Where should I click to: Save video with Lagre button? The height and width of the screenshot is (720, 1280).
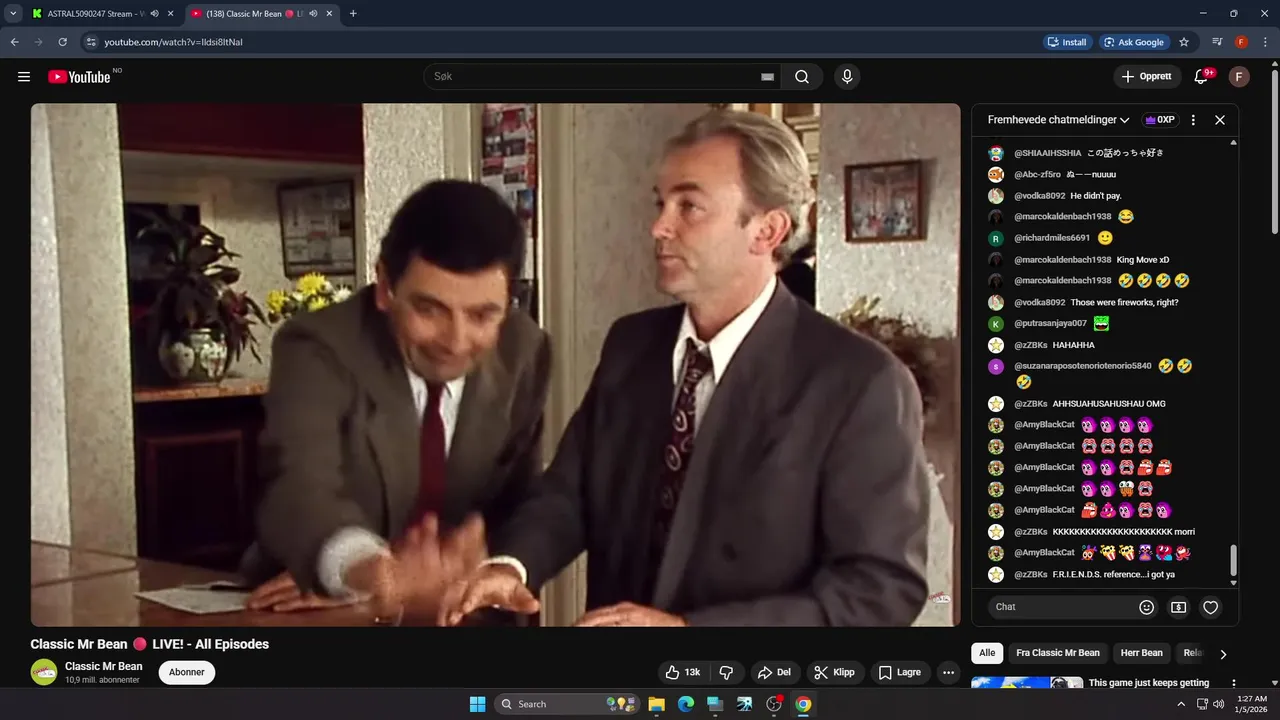click(x=899, y=672)
